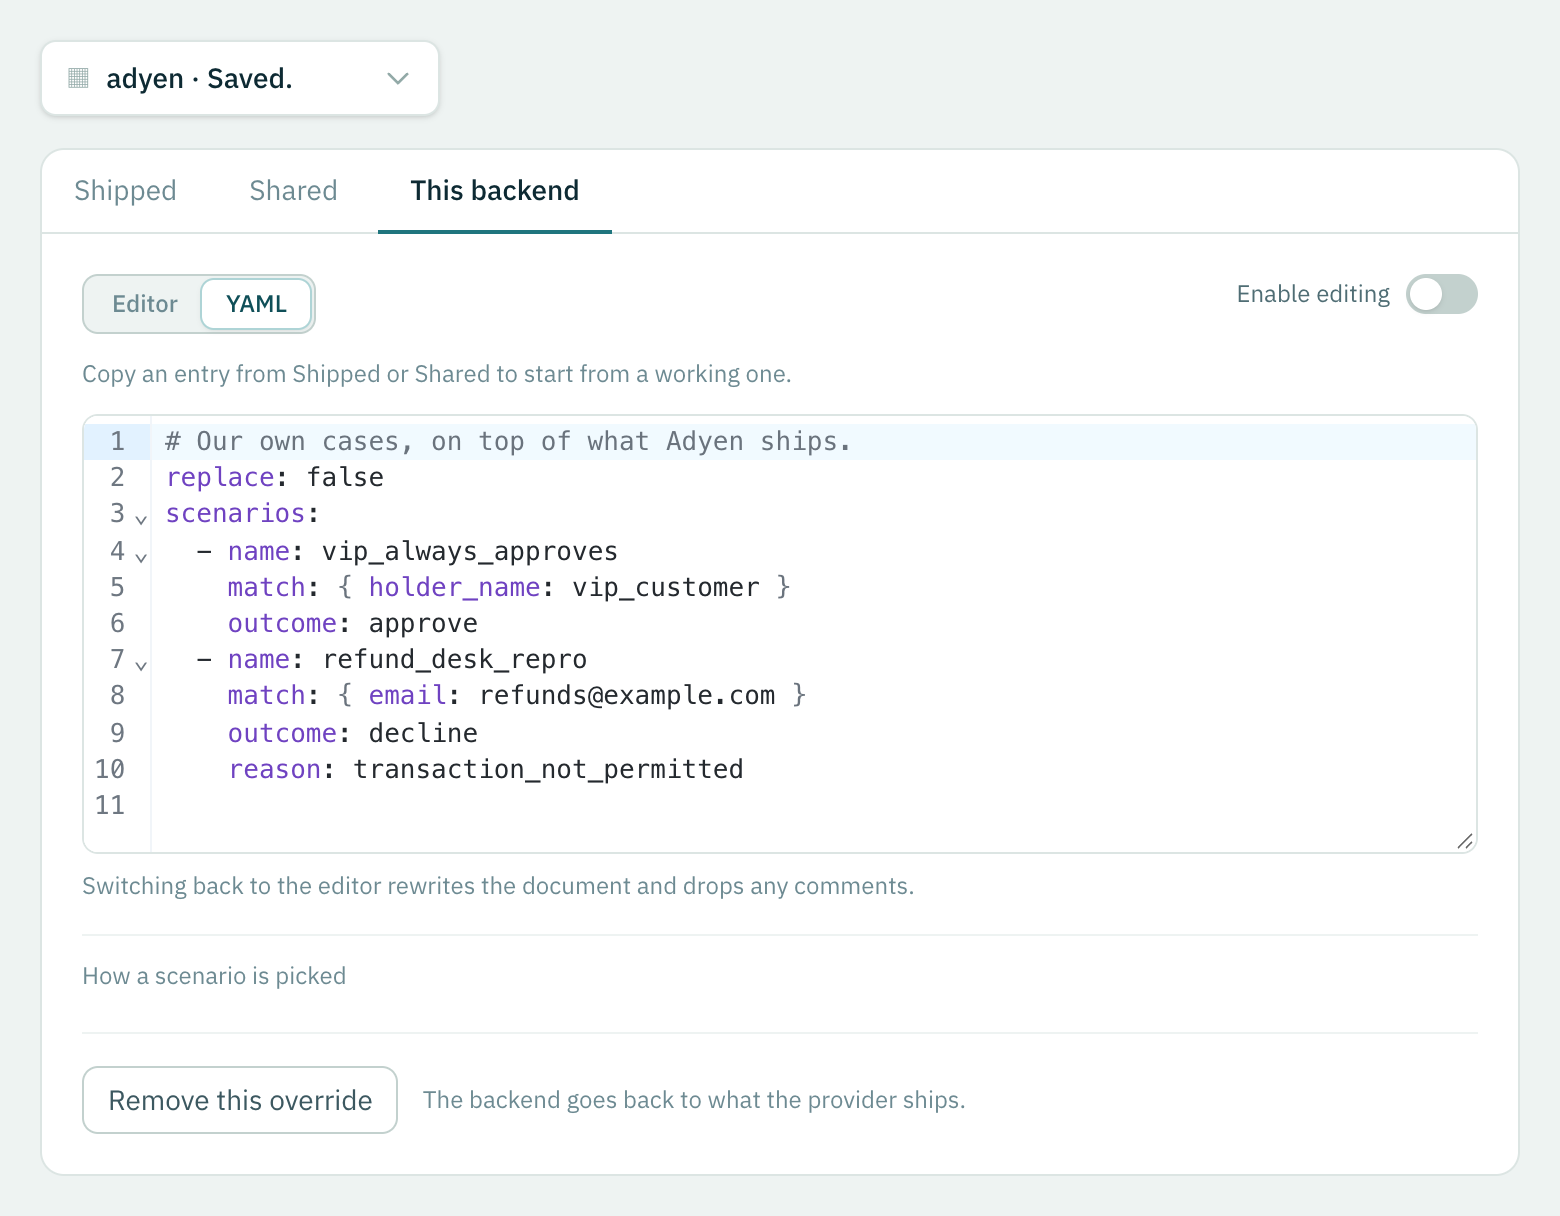Click the Remove this override button
1560x1216 pixels.
coord(240,1100)
